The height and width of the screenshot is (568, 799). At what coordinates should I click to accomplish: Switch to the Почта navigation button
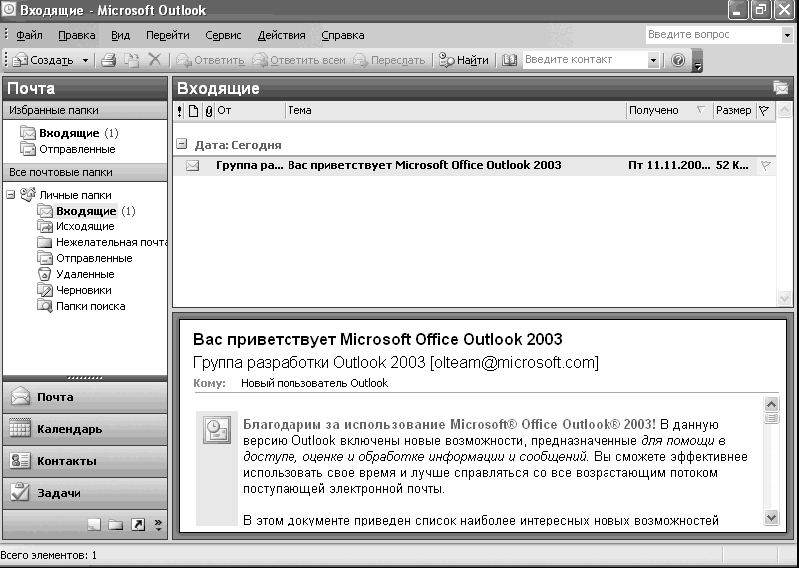point(85,397)
